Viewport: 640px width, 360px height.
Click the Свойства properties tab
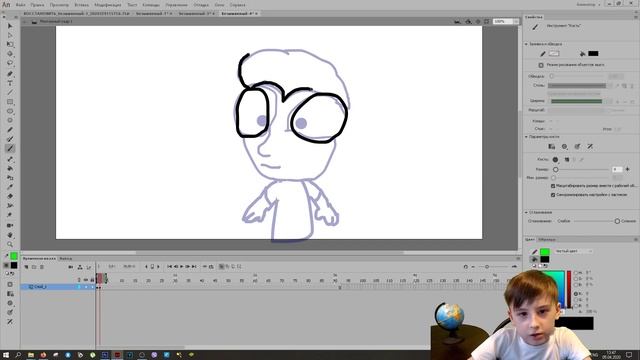click(534, 17)
